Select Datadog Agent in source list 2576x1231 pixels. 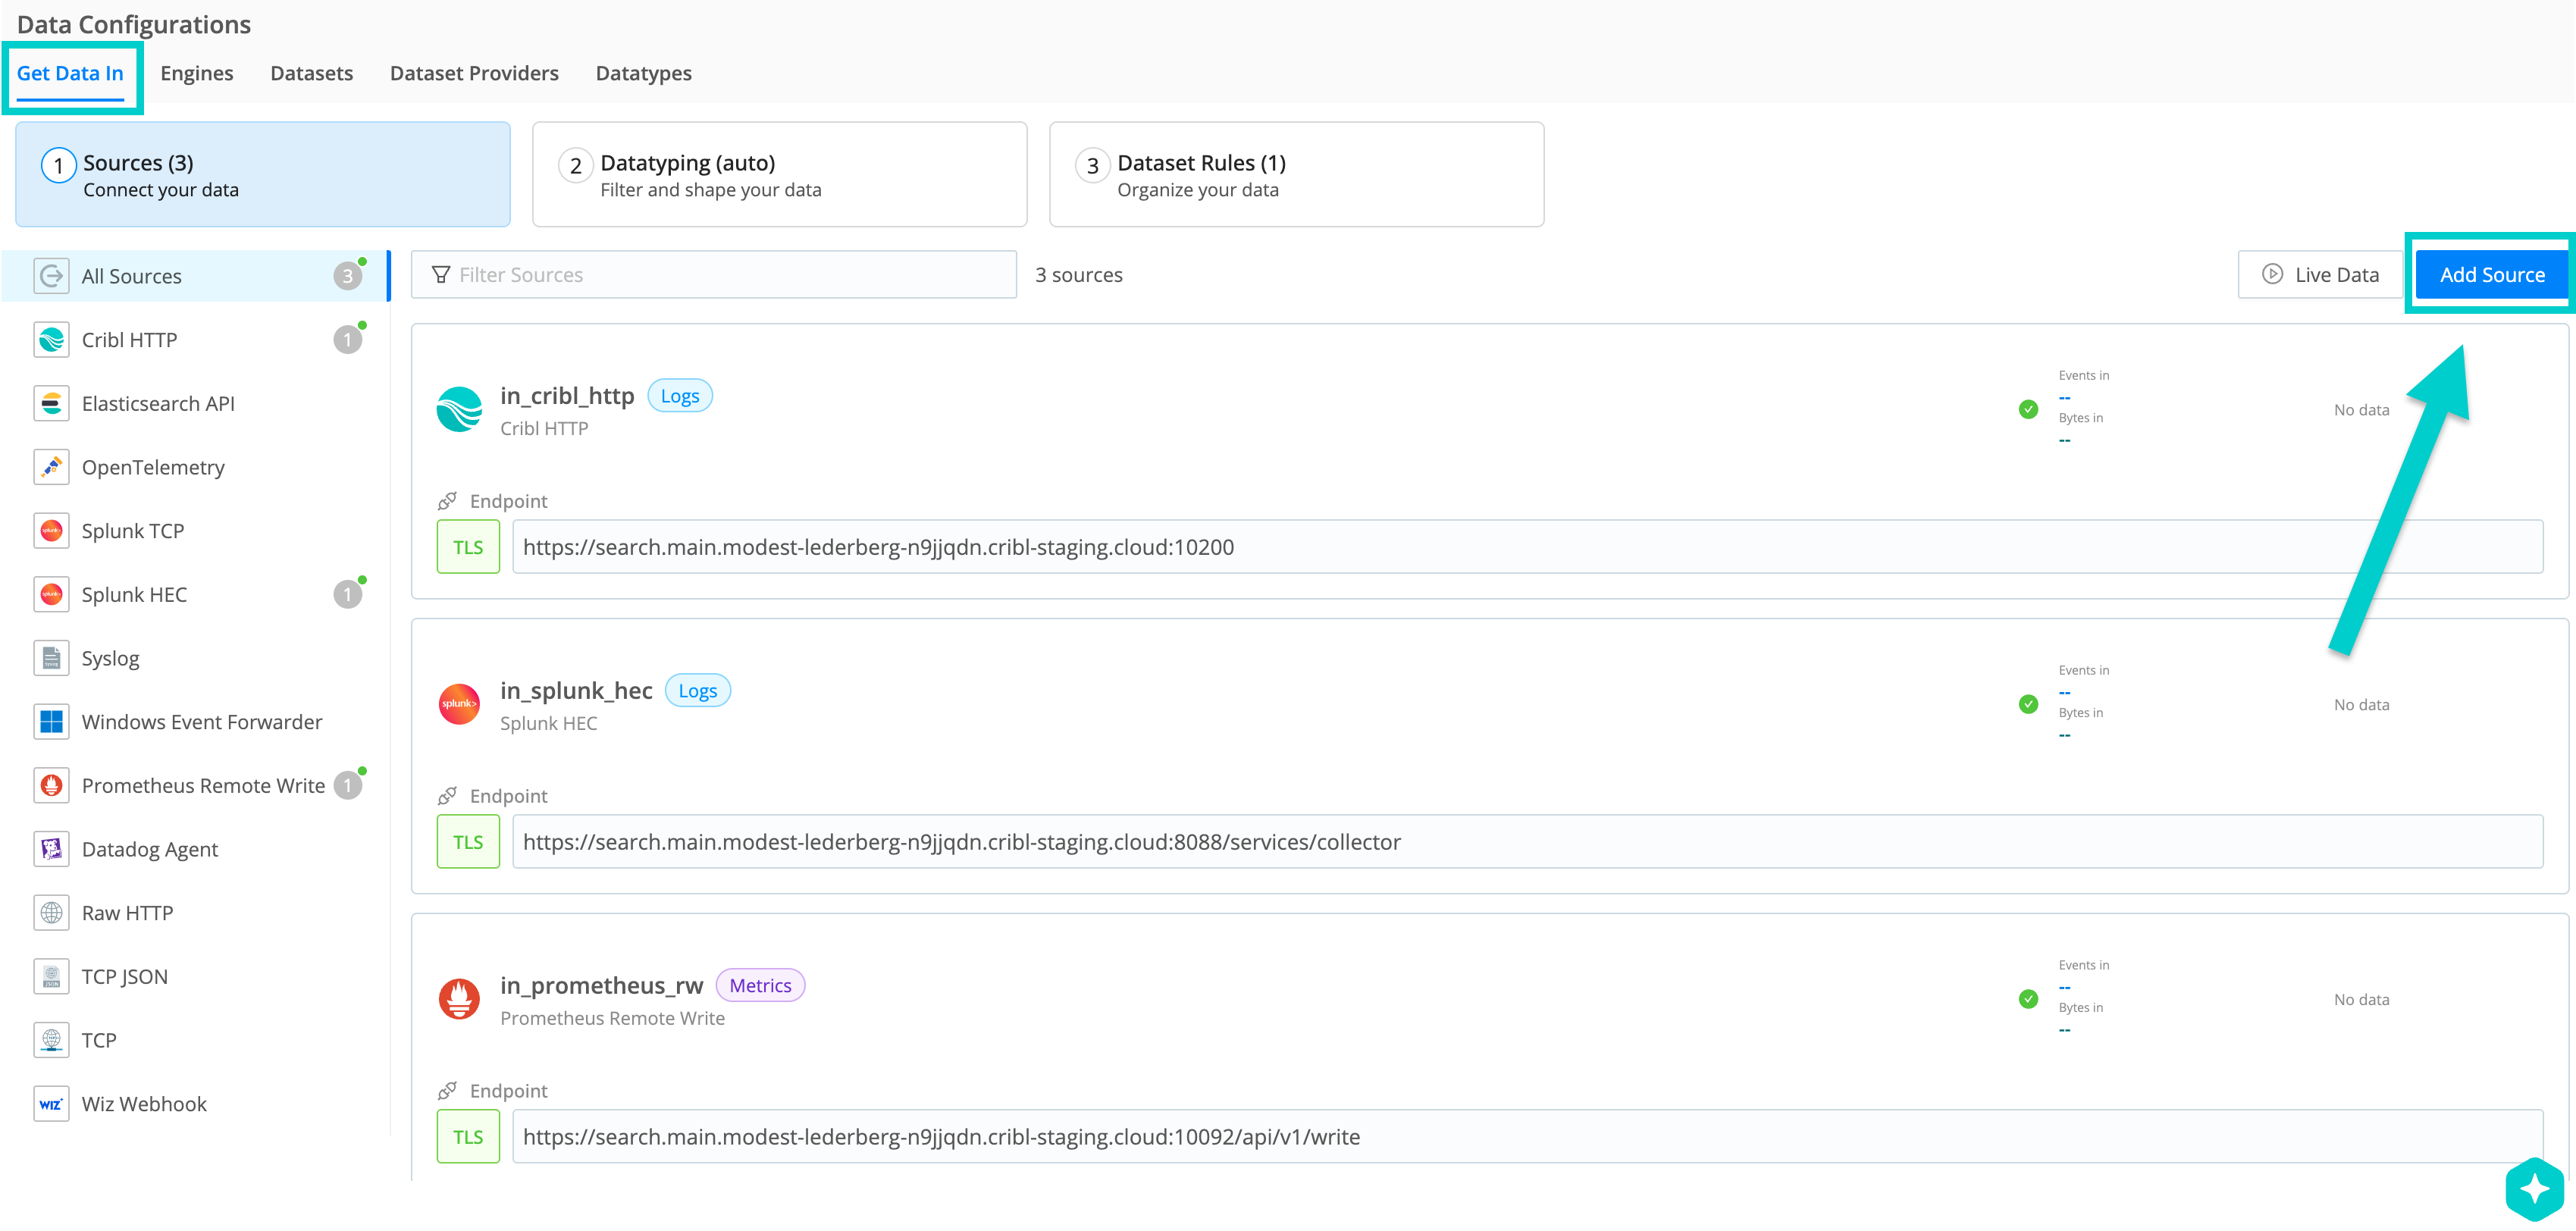[x=195, y=849]
